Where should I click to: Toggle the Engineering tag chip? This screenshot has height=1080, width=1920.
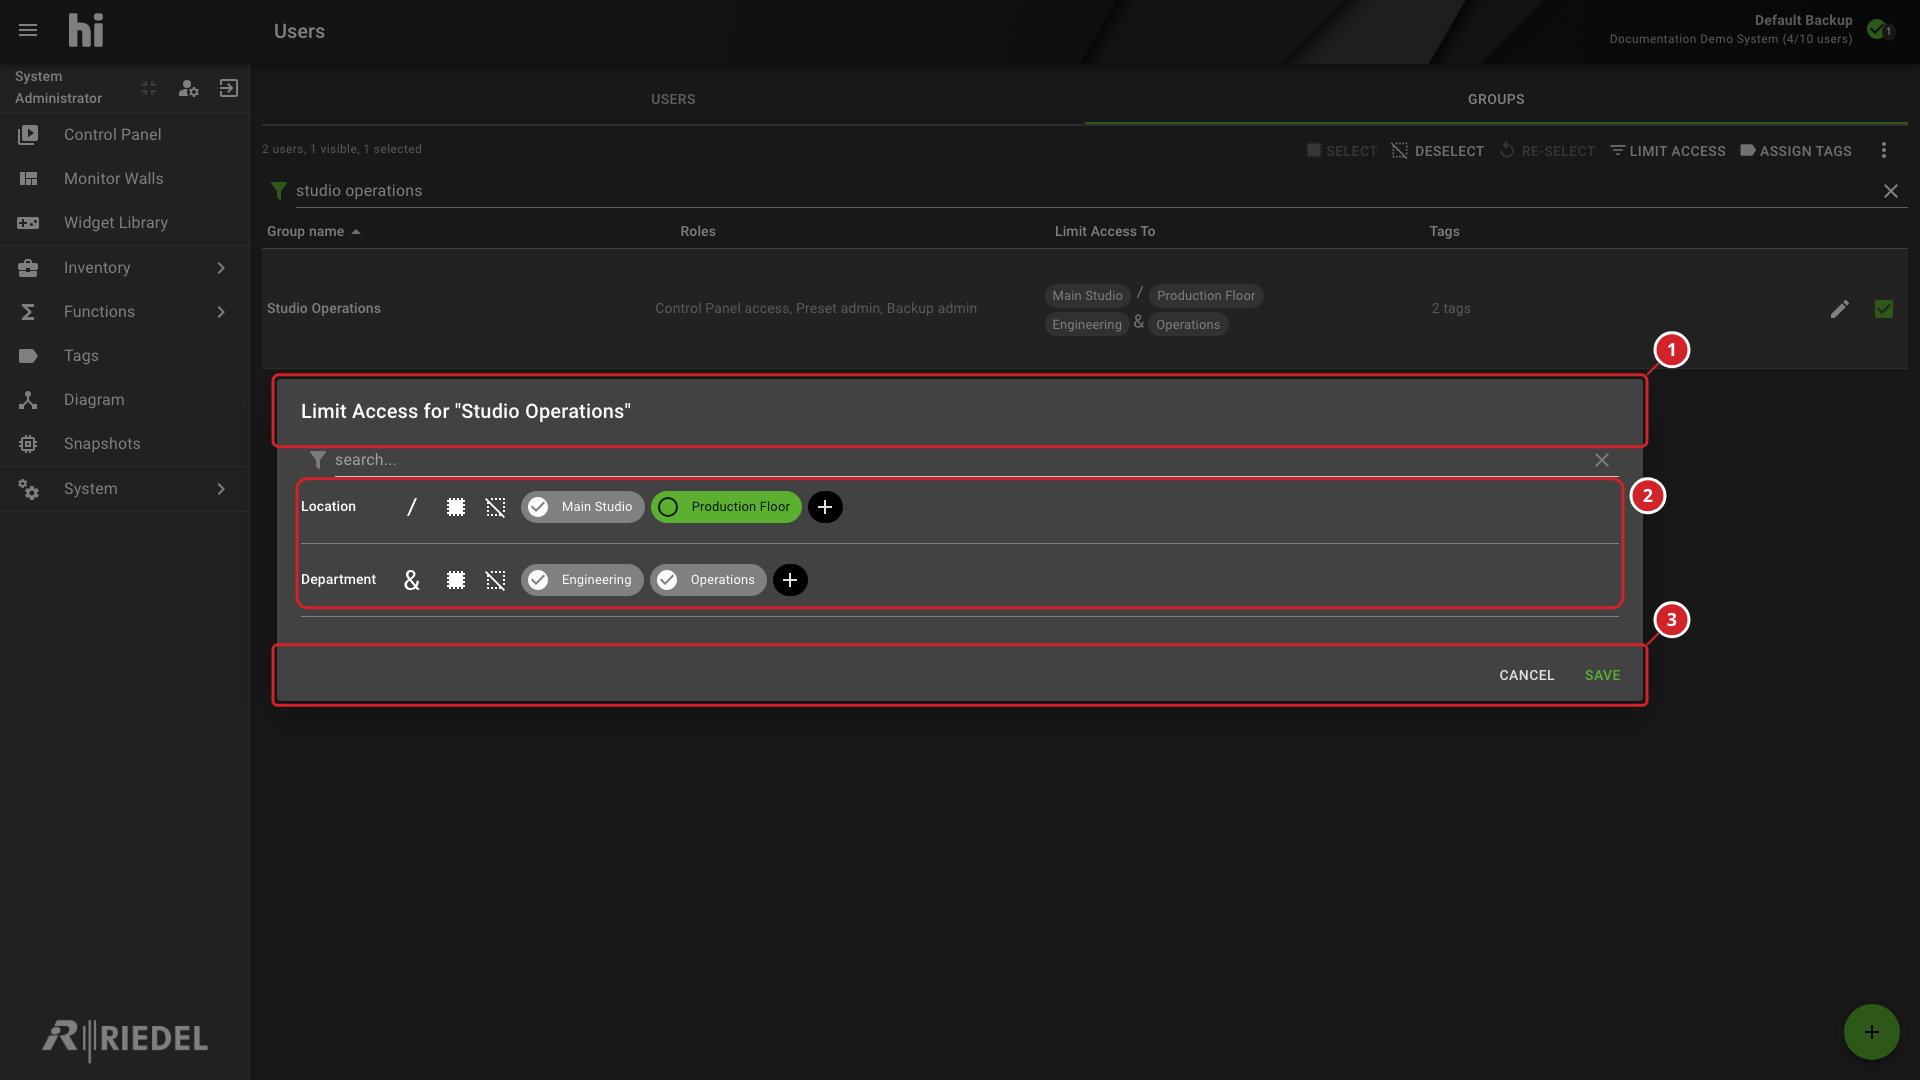click(x=583, y=580)
